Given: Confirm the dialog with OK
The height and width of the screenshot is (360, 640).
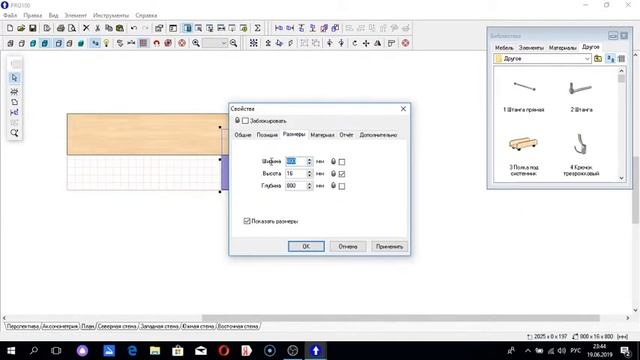Looking at the screenshot, I should [306, 247].
